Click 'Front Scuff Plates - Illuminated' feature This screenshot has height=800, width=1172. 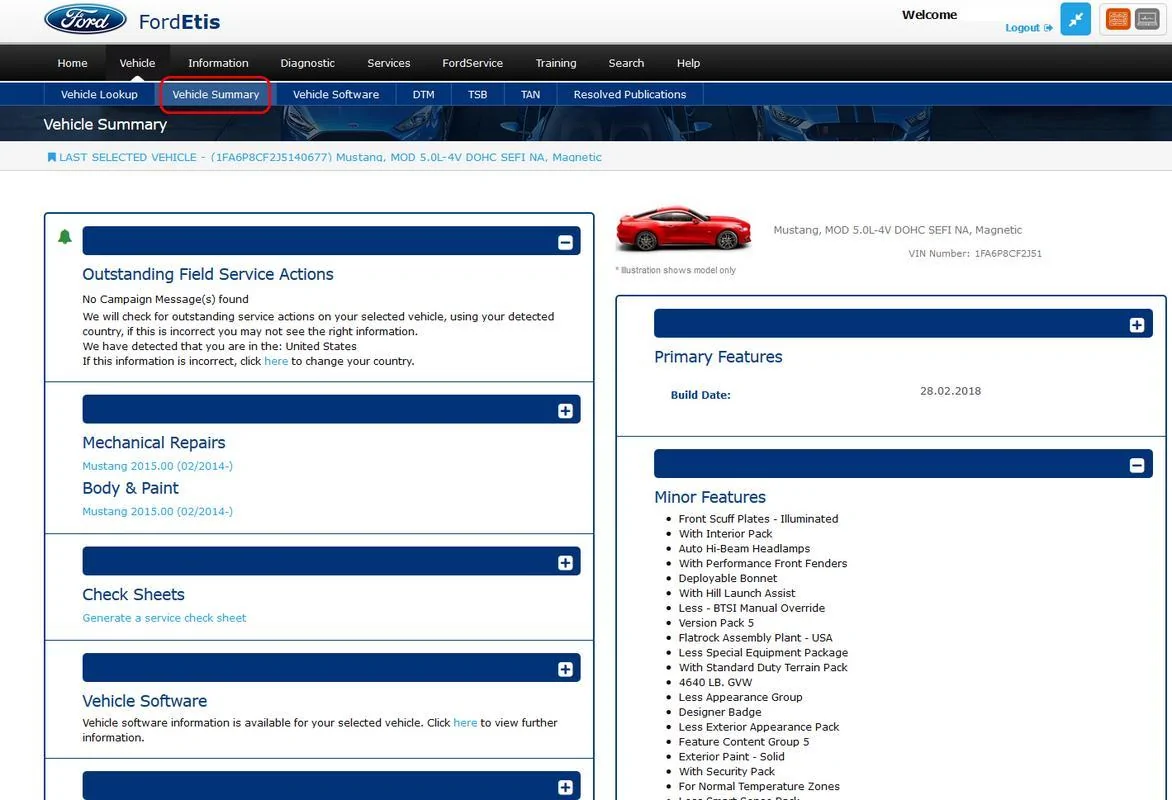[758, 519]
